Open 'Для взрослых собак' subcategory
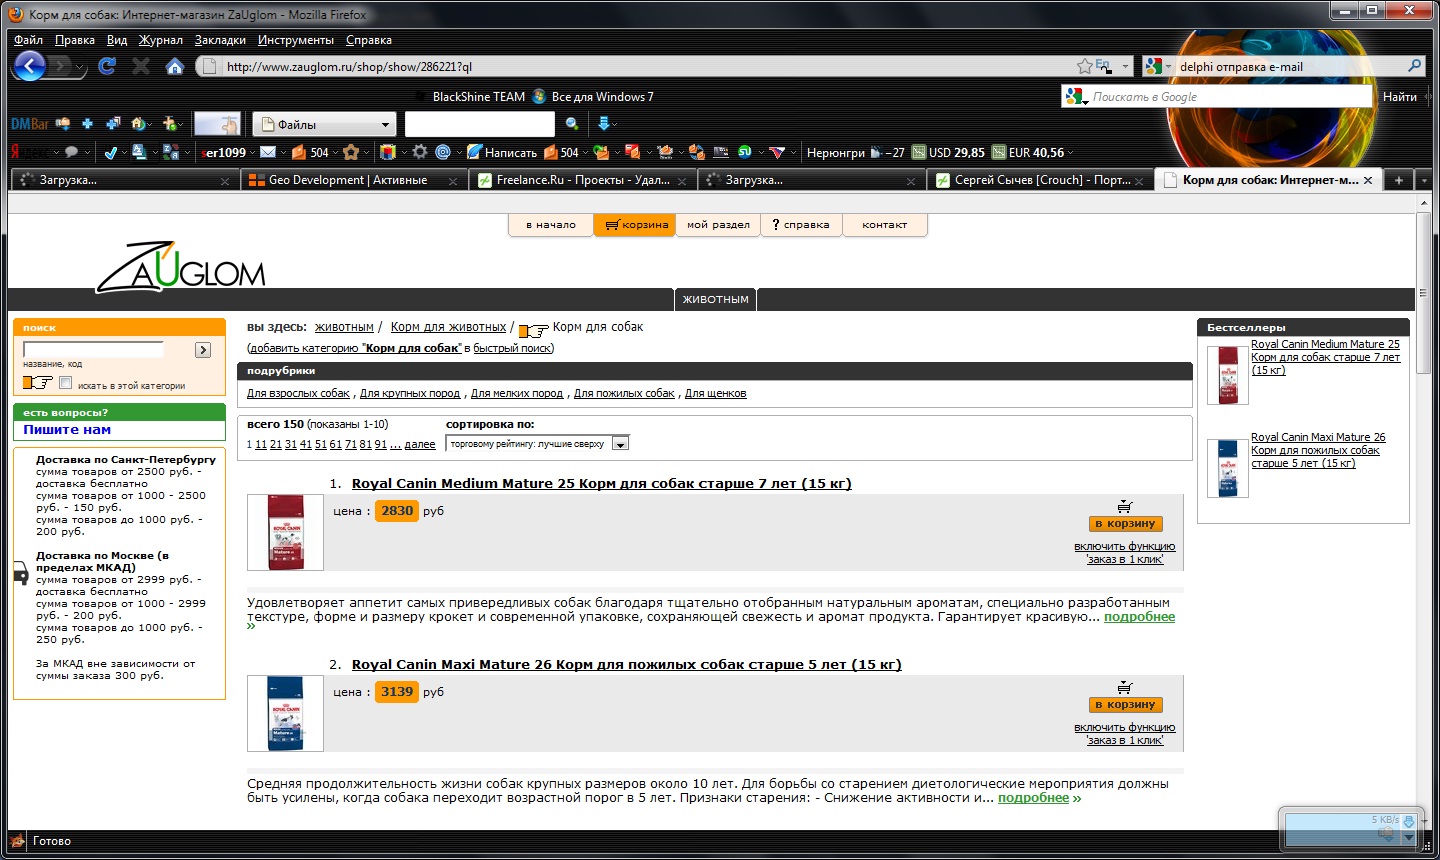This screenshot has width=1440, height=860. coord(298,394)
